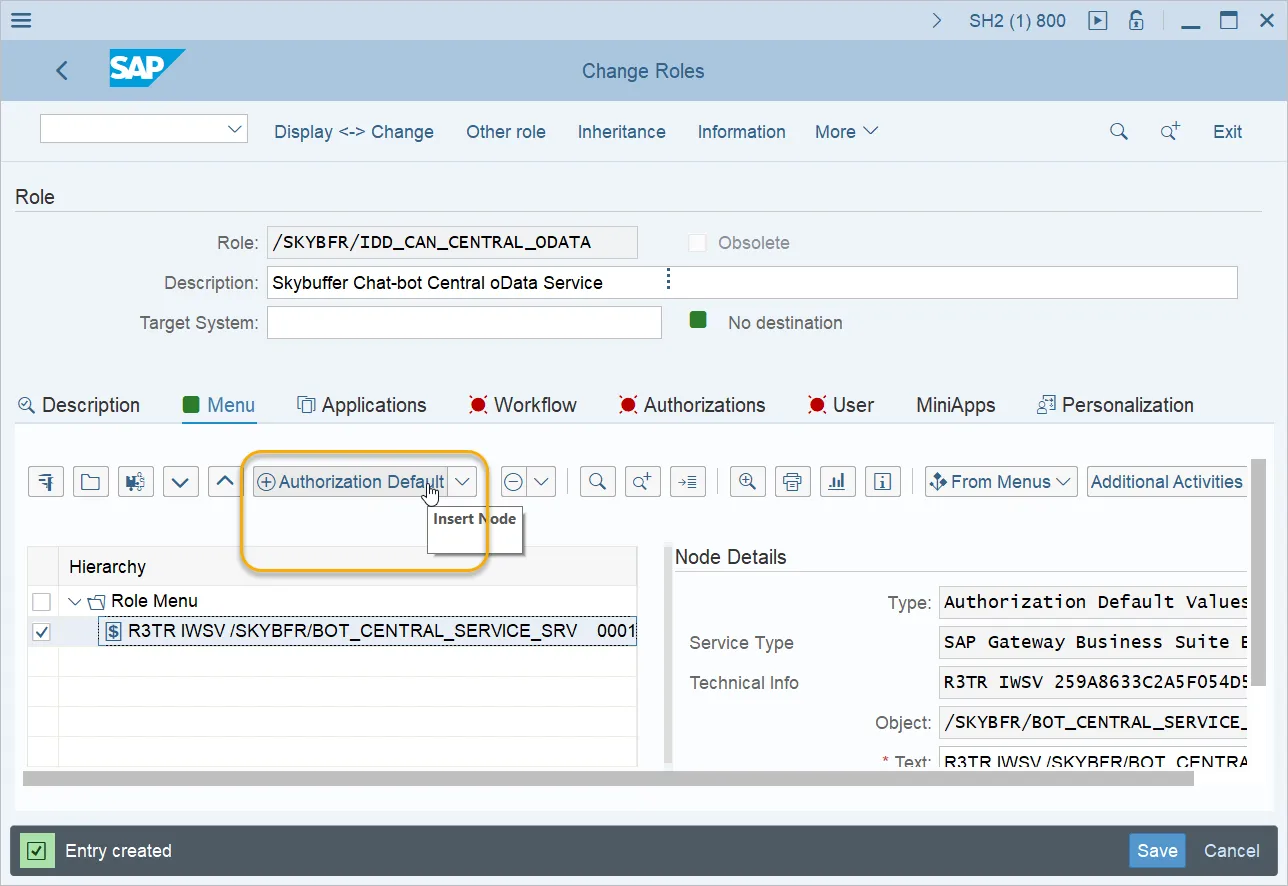
Task: Open the Applications tab
Action: click(362, 405)
